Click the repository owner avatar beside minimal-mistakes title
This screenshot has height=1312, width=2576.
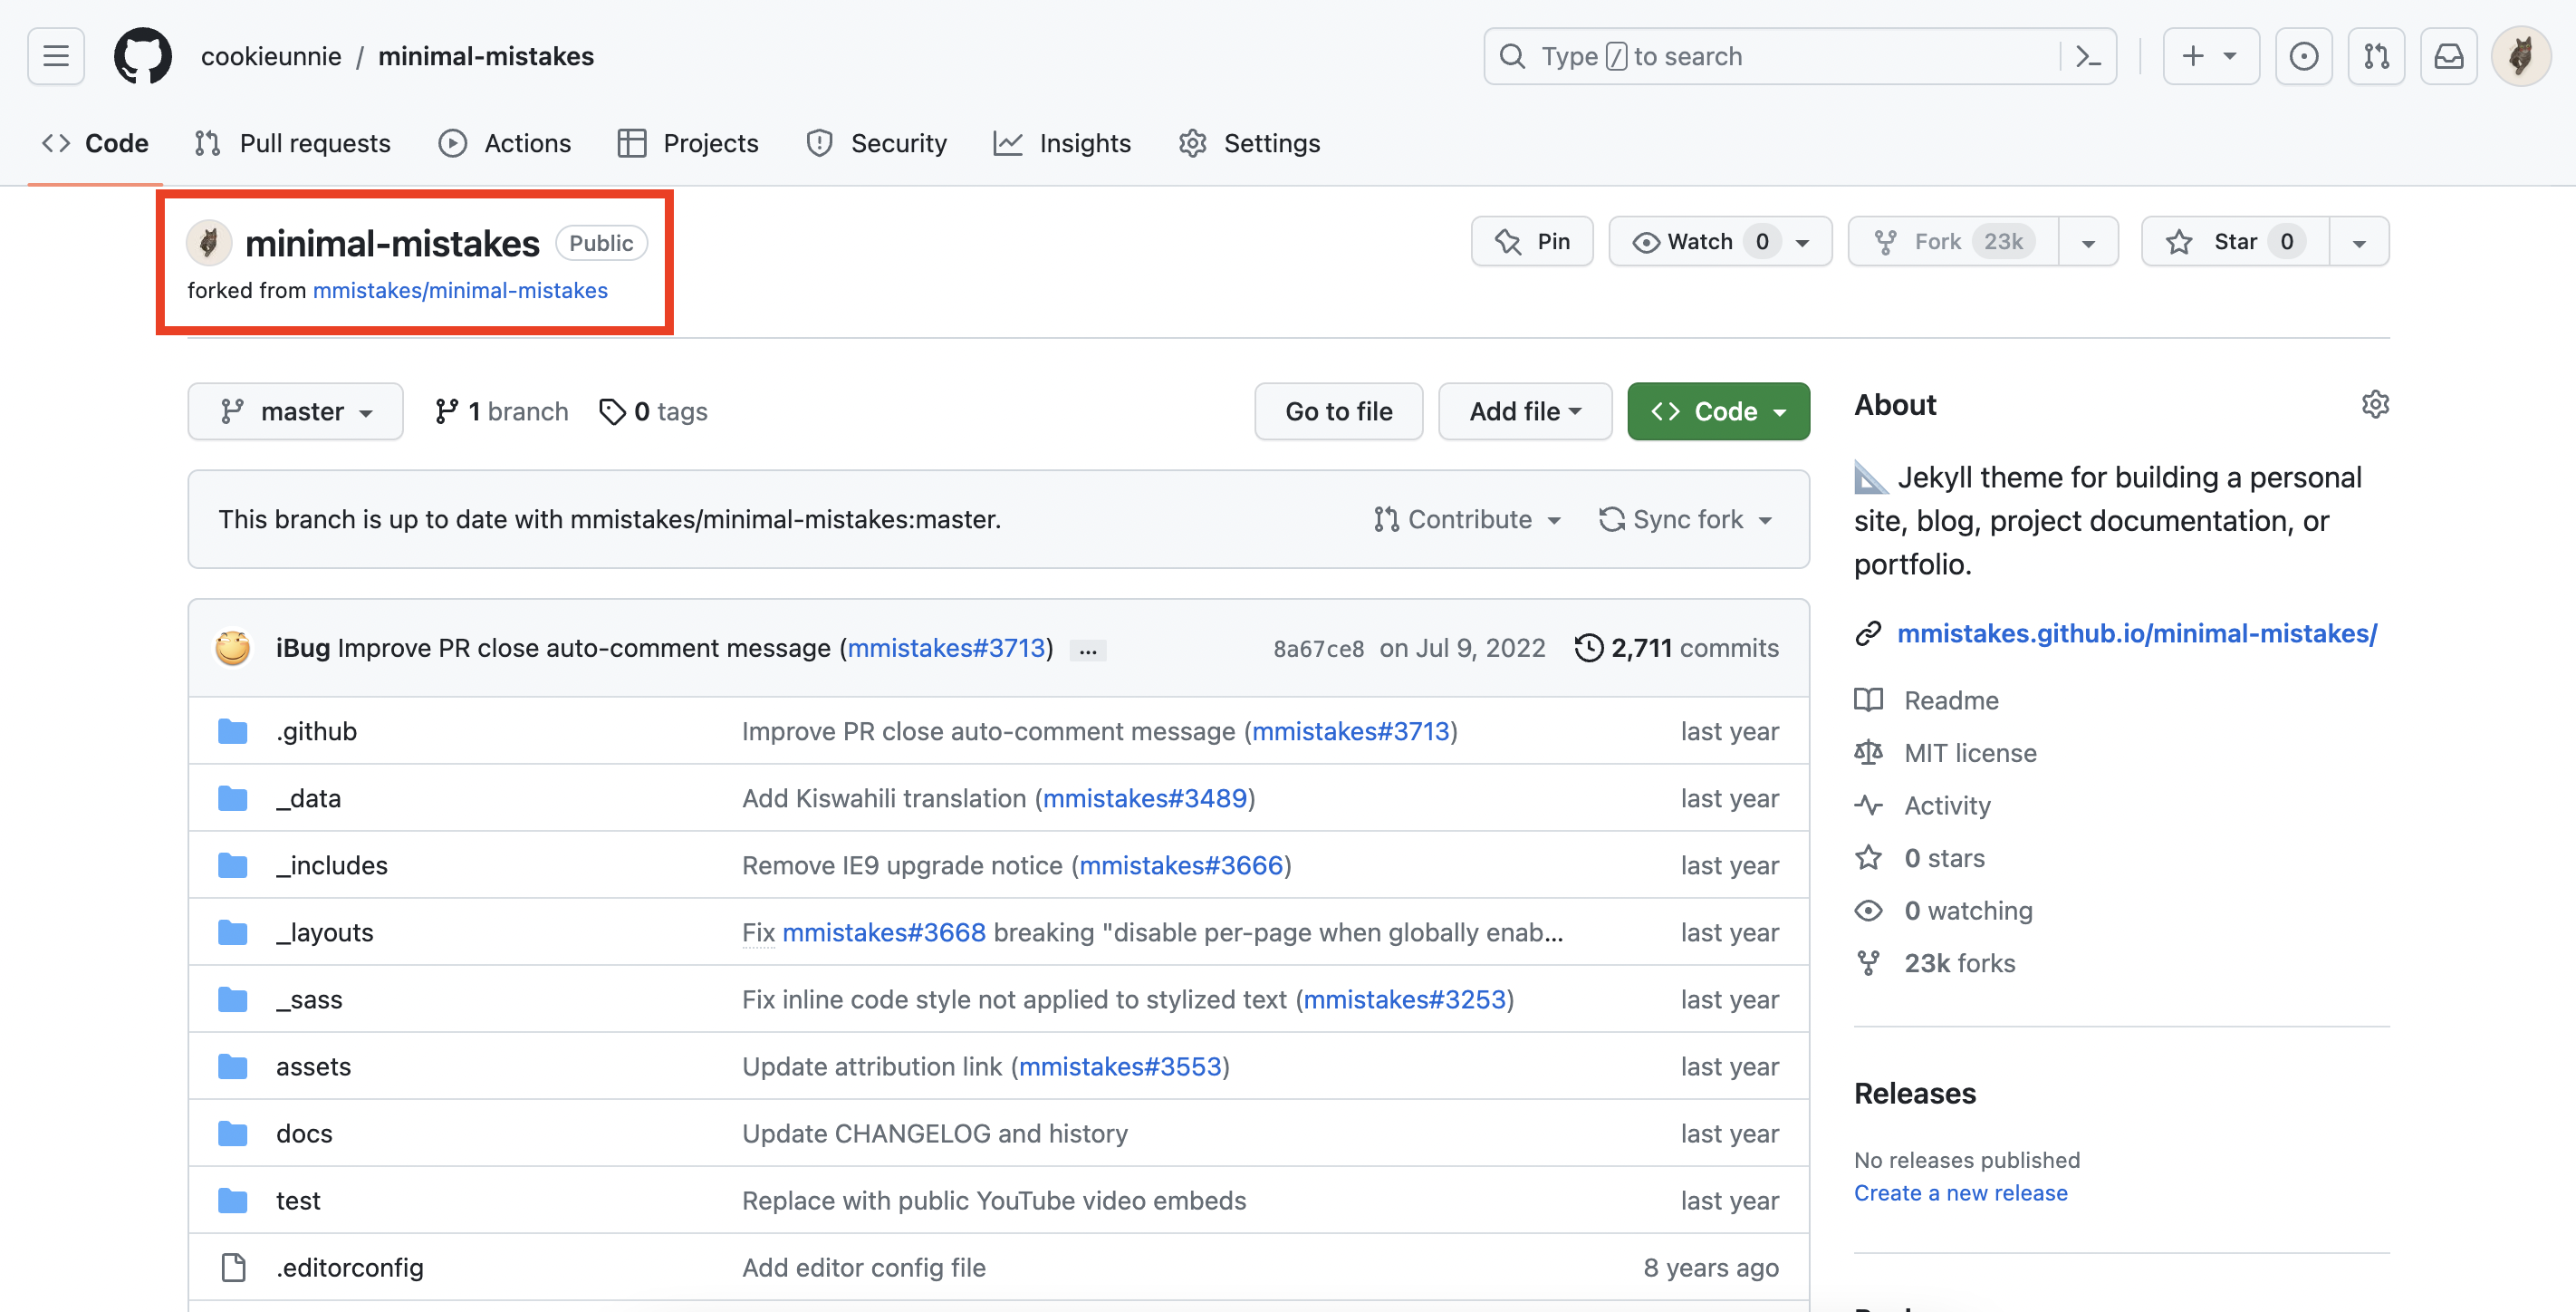[x=209, y=243]
